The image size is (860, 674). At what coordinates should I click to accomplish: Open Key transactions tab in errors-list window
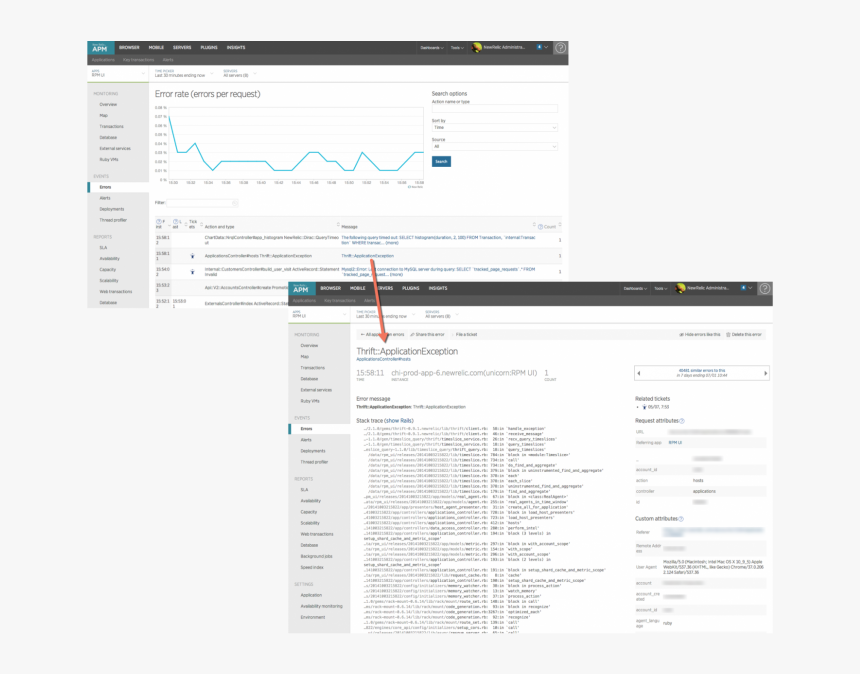[x=139, y=60]
